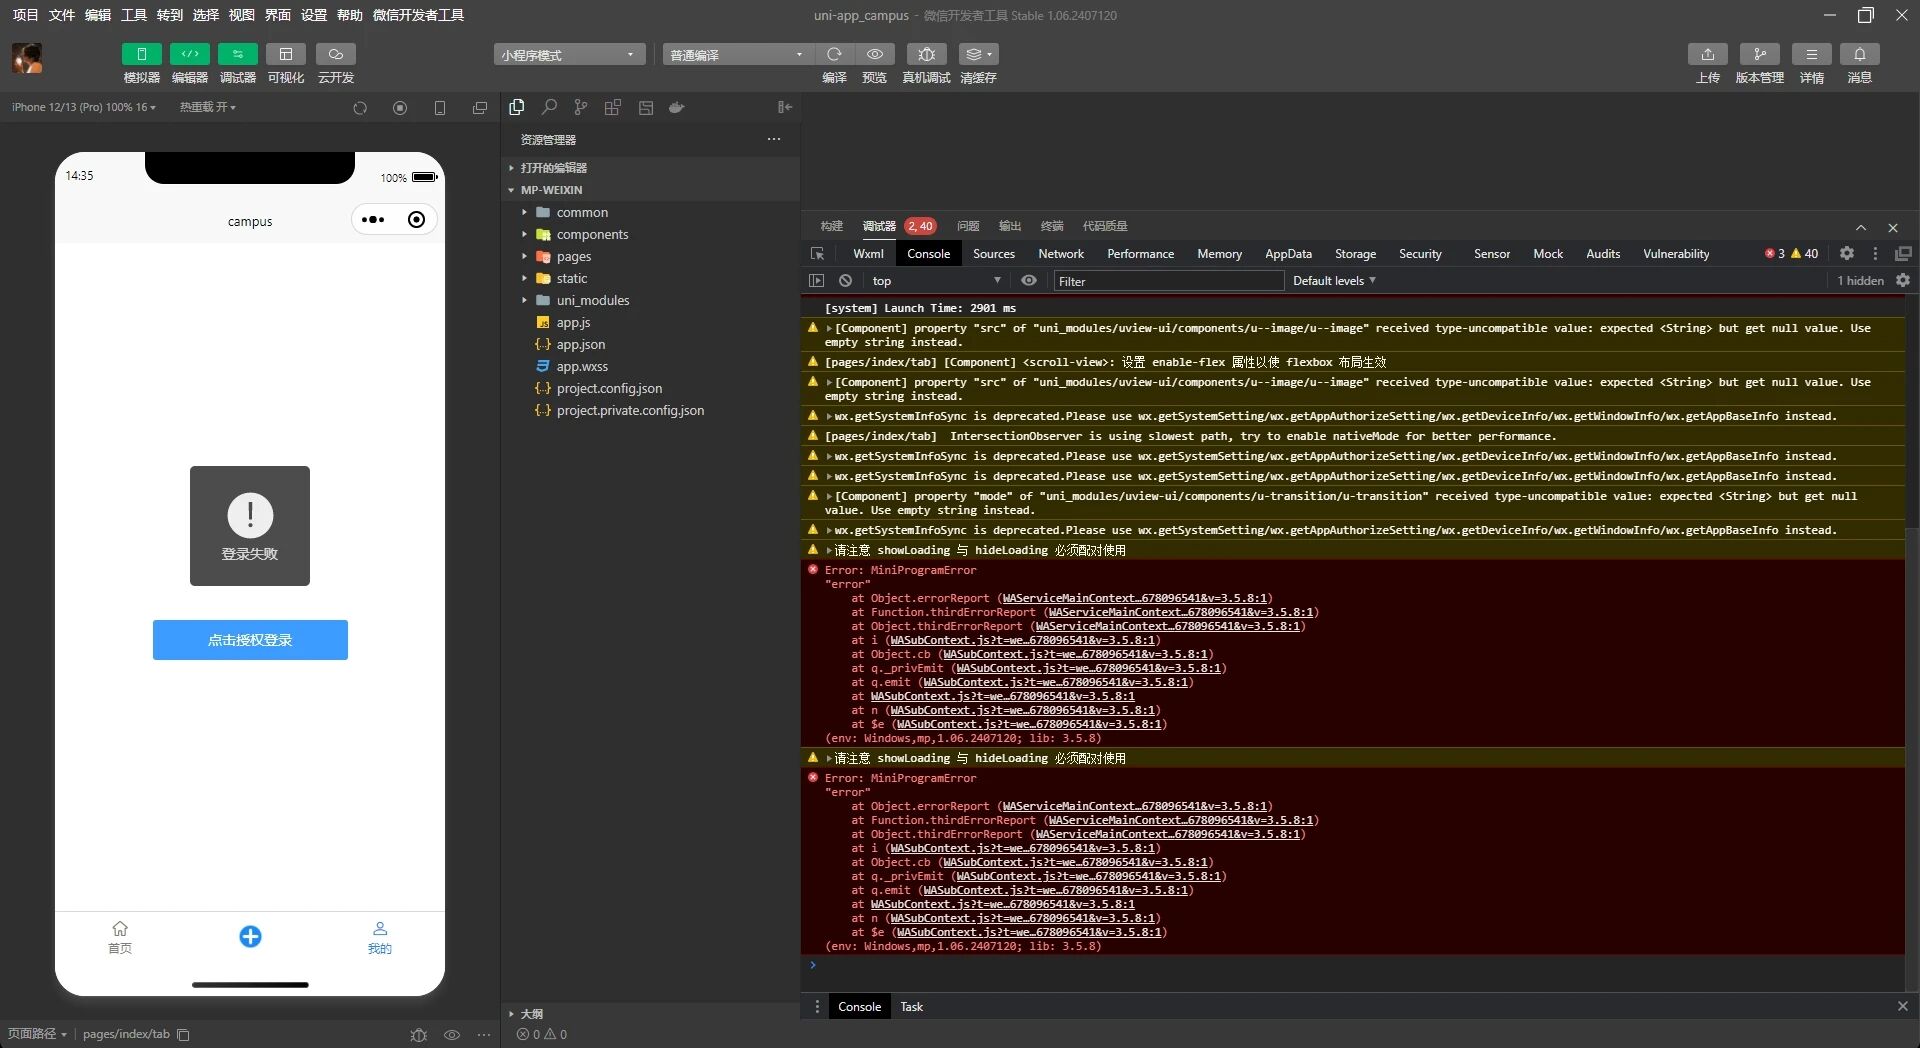
Task: Focus the console Filter input
Action: (1169, 281)
